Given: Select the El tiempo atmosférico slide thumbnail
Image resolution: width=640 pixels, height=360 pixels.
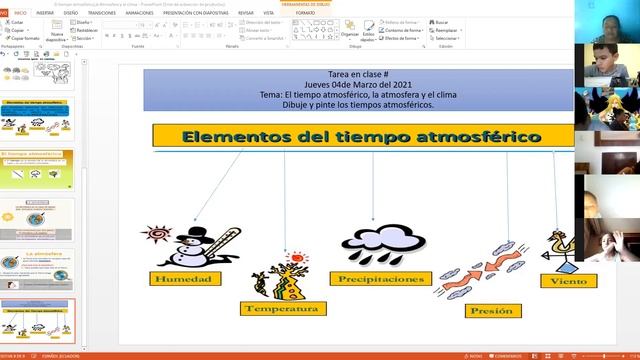Looking at the screenshot, I should [37, 170].
